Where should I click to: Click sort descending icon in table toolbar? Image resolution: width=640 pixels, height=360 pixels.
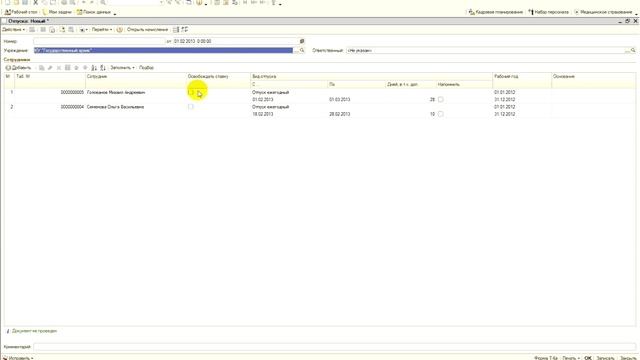pyautogui.click(x=103, y=68)
